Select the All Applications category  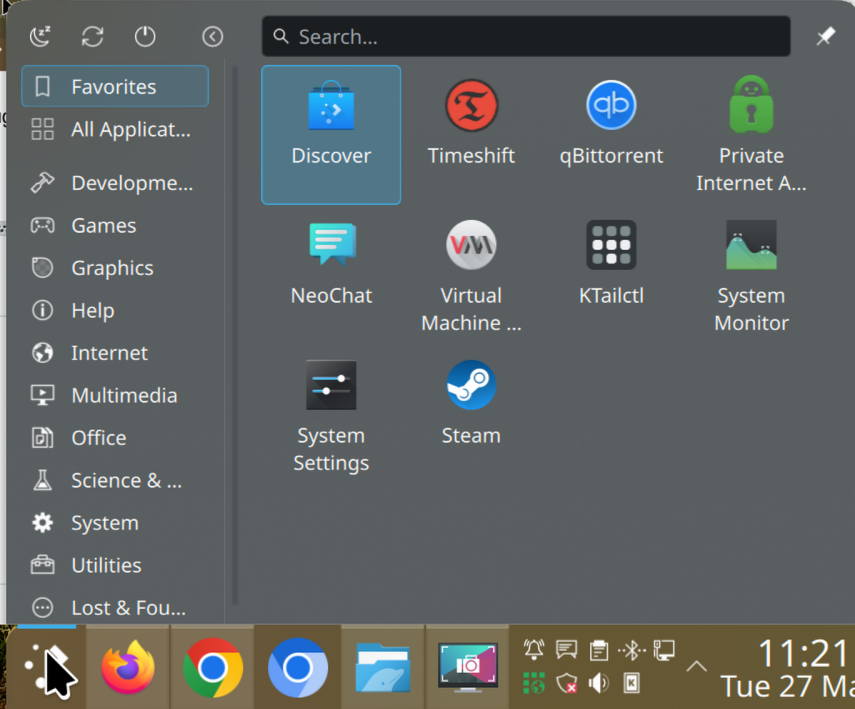(114, 130)
